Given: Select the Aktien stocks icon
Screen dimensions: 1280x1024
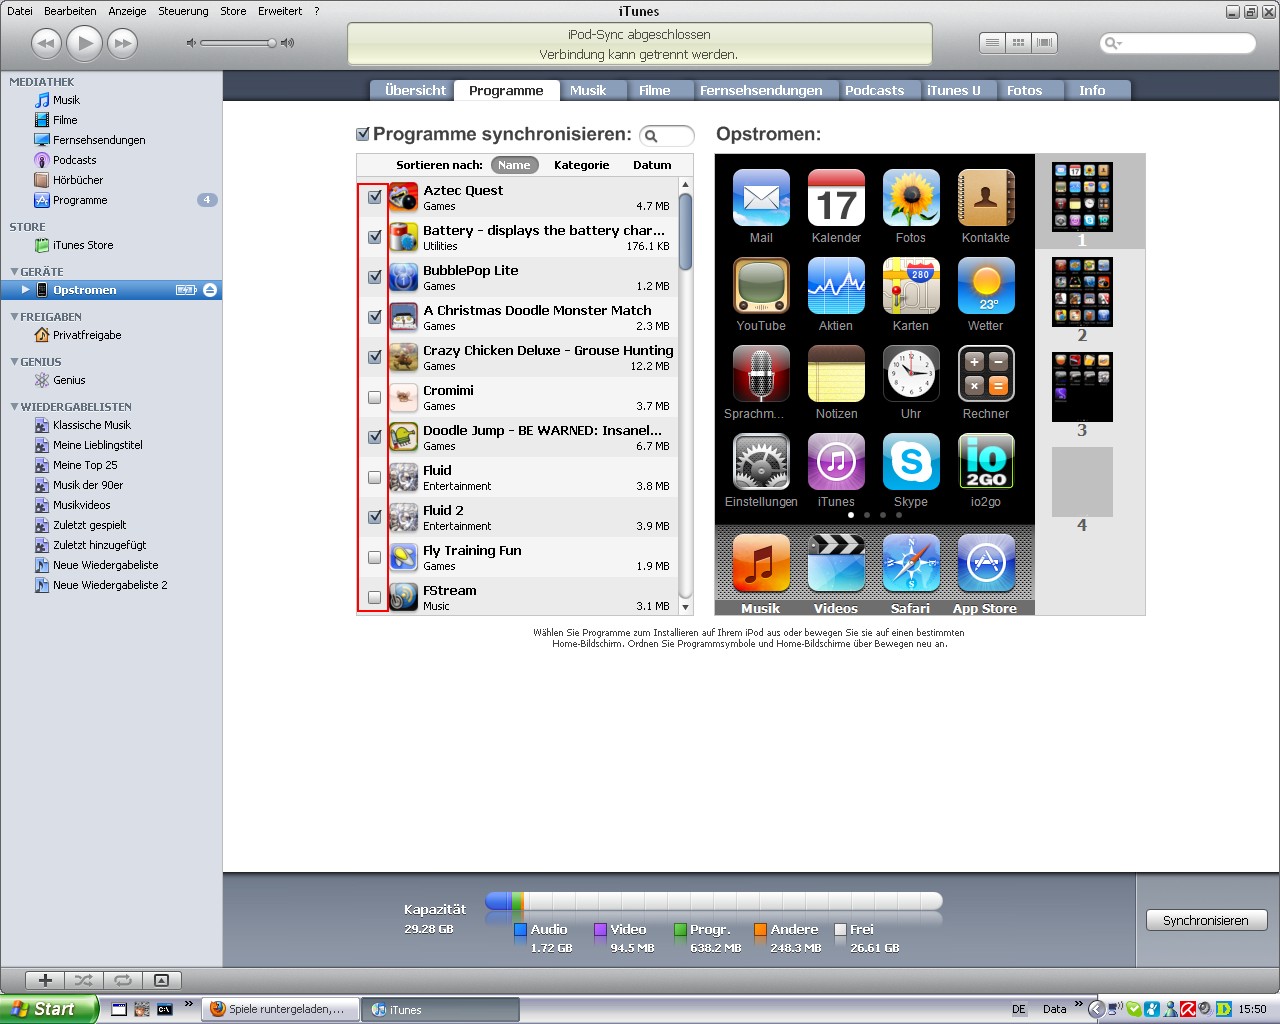Looking at the screenshot, I should (x=836, y=286).
